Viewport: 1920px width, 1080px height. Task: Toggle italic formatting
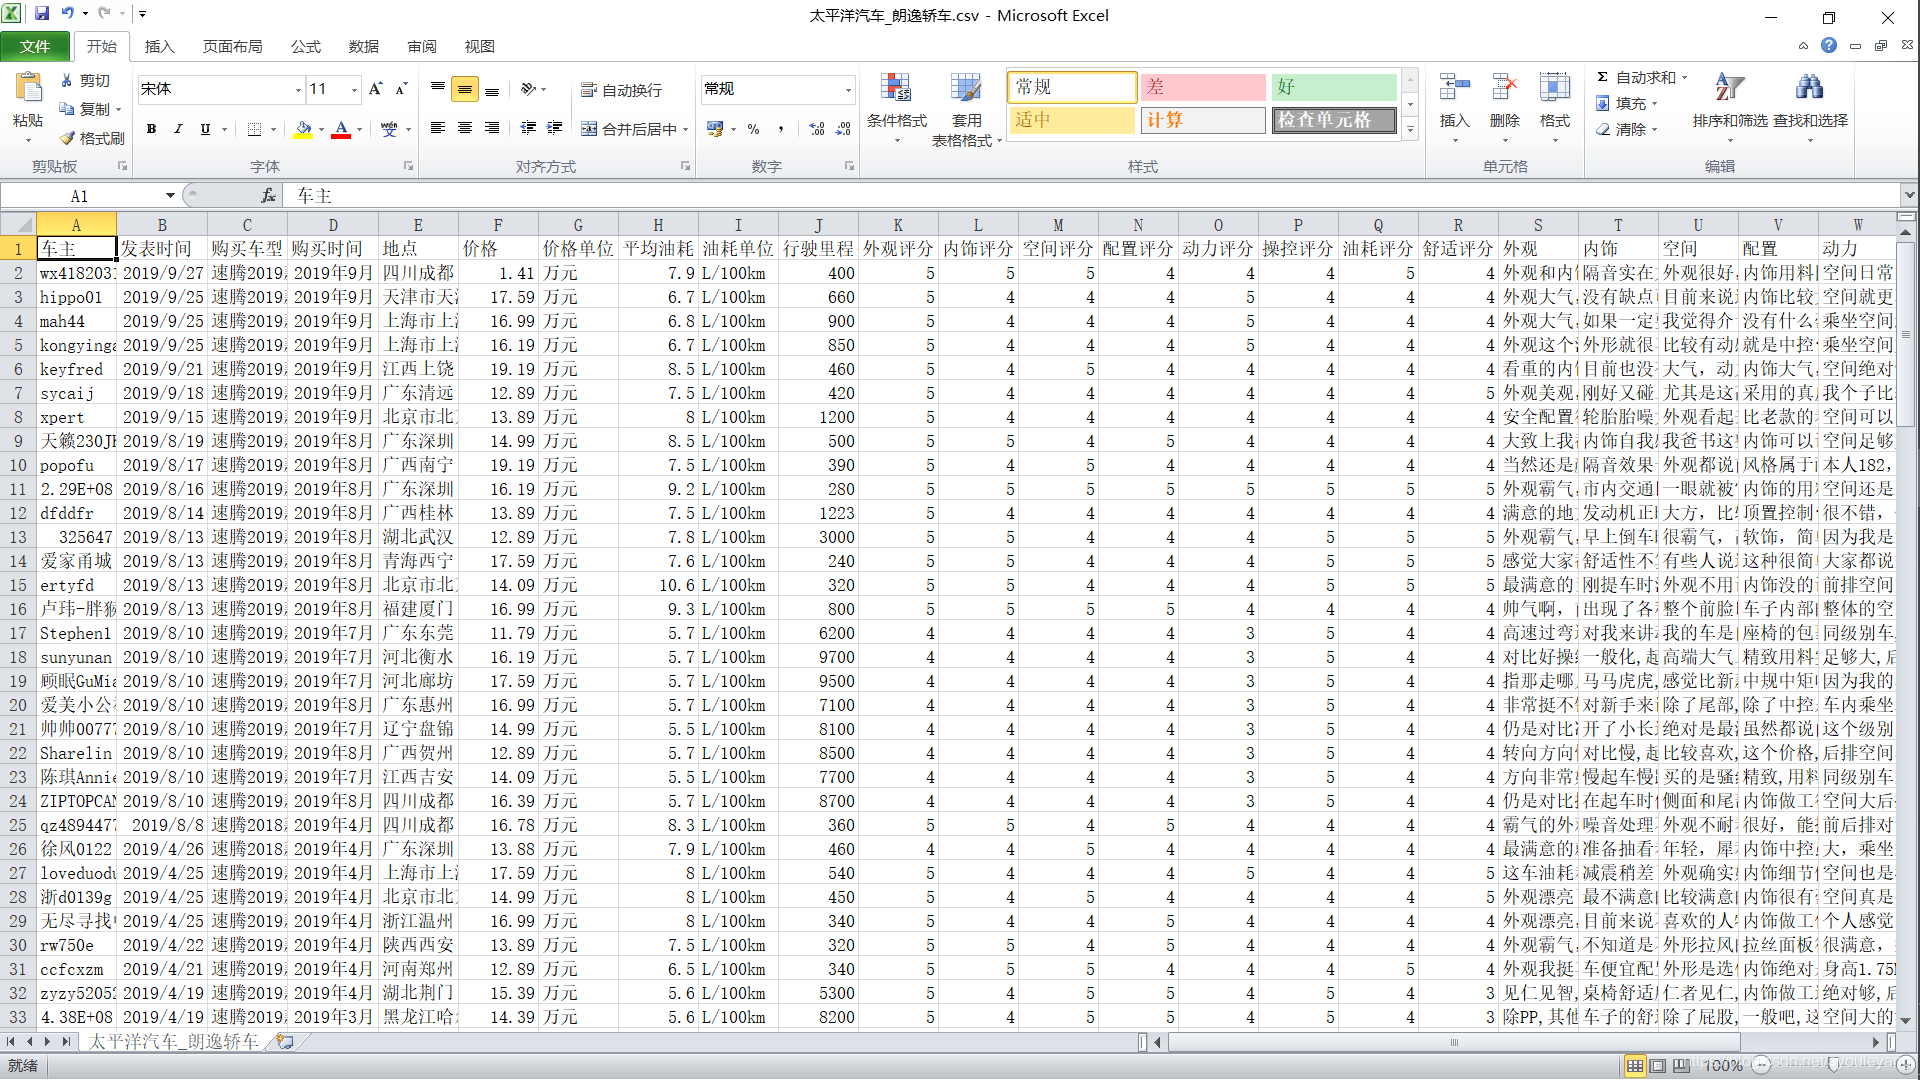click(x=178, y=129)
